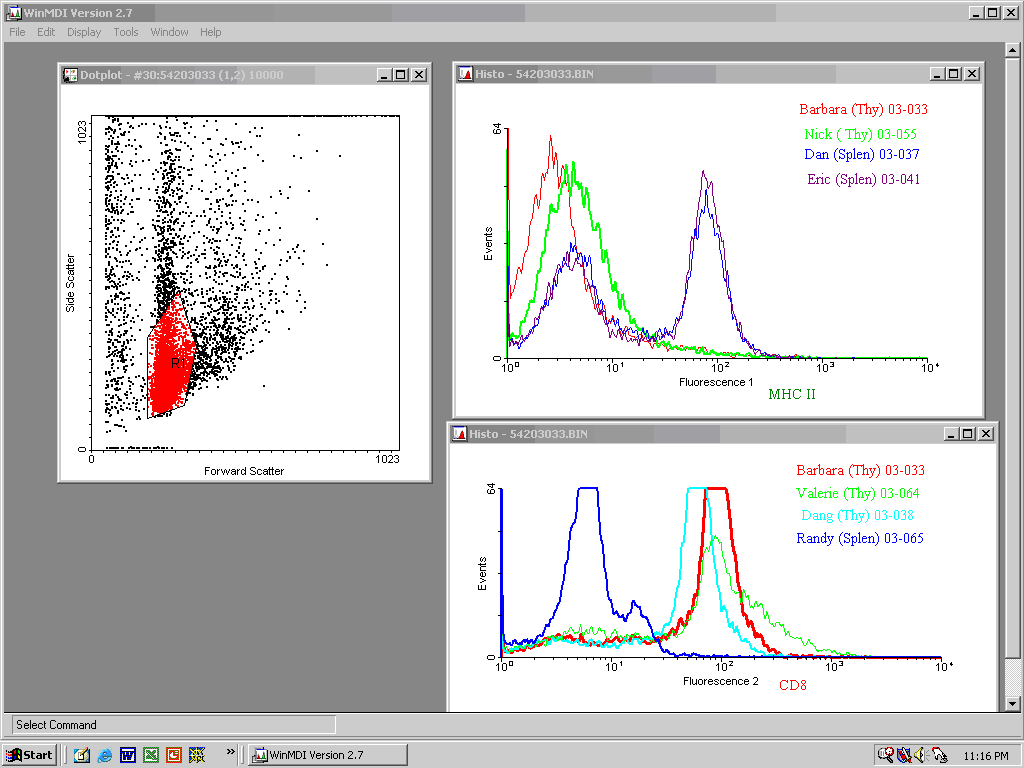Open Excel from the quick launch bar
Image resolution: width=1024 pixels, height=768 pixels.
[x=150, y=755]
